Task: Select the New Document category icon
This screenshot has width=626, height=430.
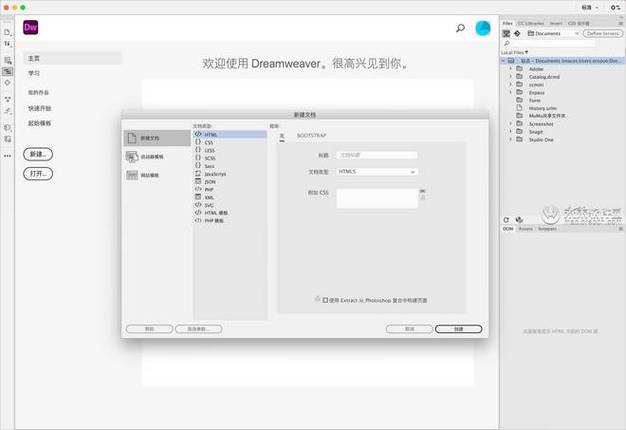Action: tap(132, 138)
